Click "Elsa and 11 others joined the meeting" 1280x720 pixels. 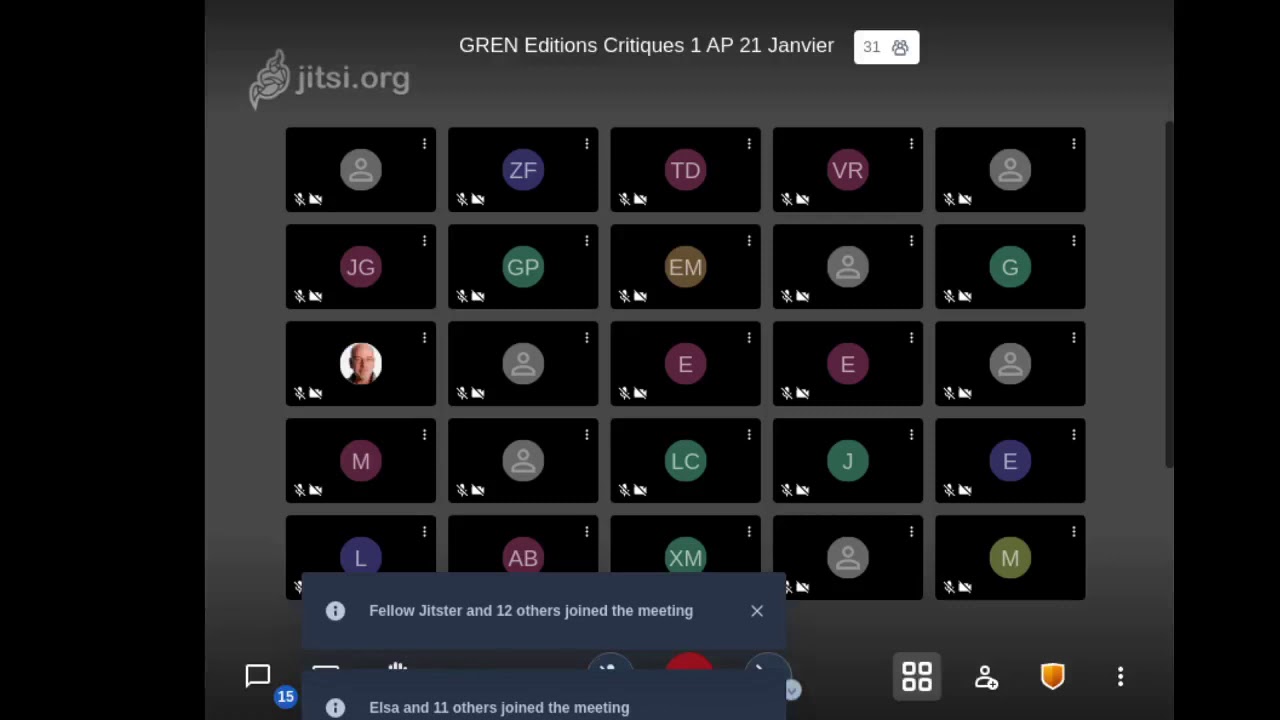pyautogui.click(x=499, y=708)
